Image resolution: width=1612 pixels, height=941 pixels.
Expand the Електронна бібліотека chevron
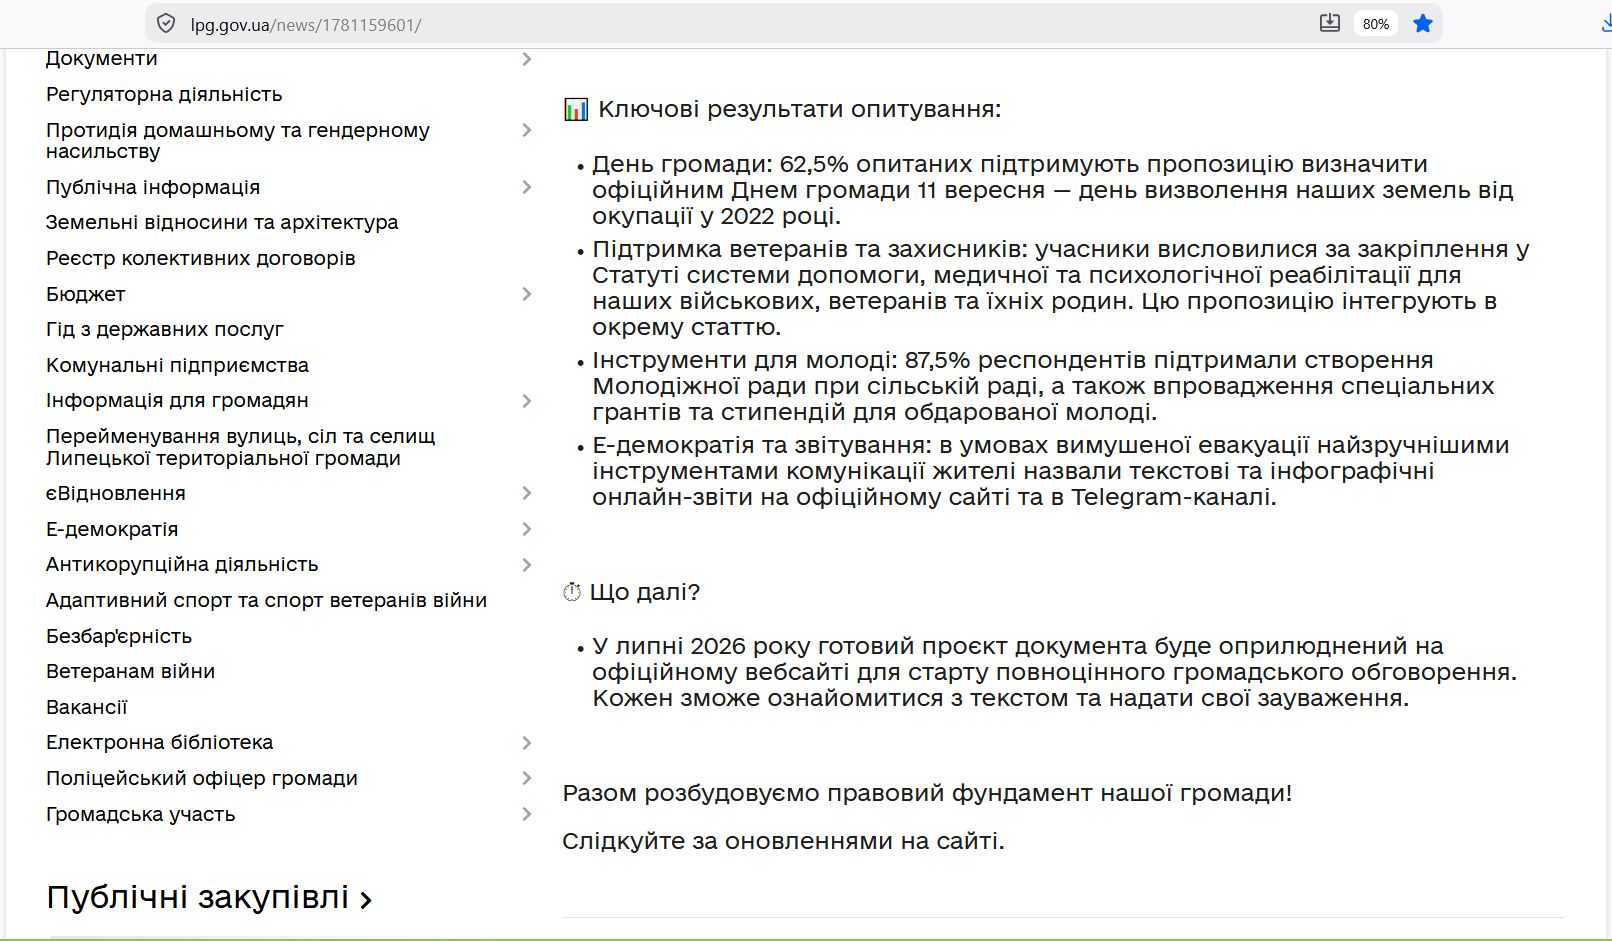coord(527,743)
